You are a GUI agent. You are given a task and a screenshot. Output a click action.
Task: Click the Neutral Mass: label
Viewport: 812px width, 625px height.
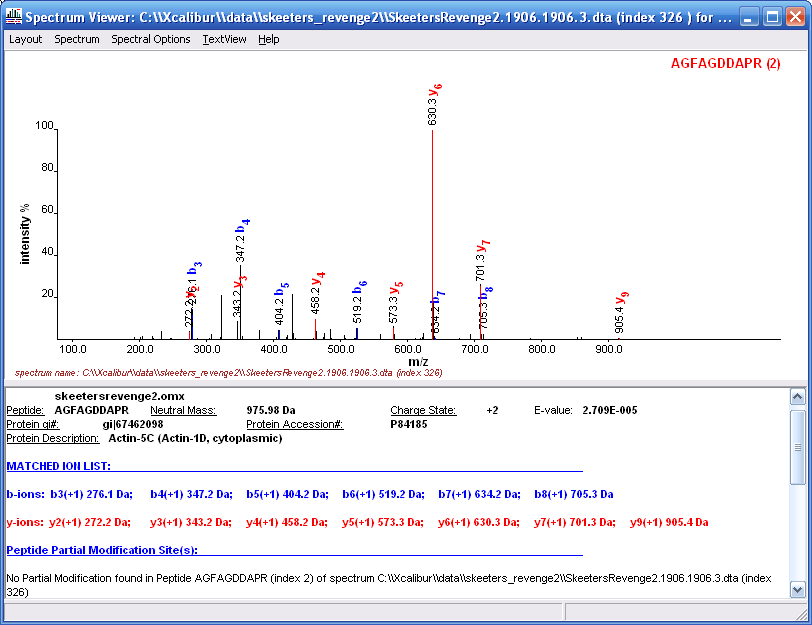point(183,410)
